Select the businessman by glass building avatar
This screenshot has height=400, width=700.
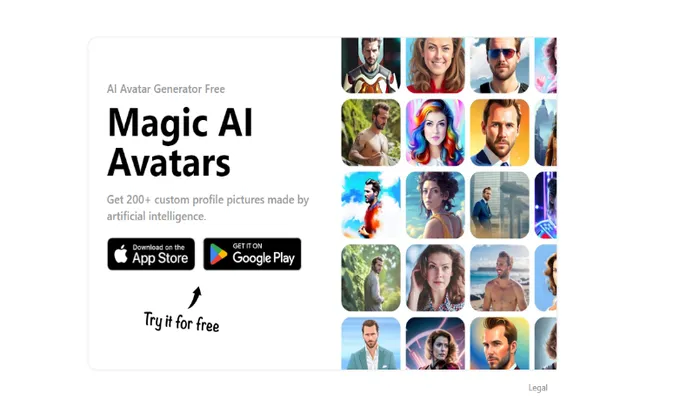click(500, 205)
